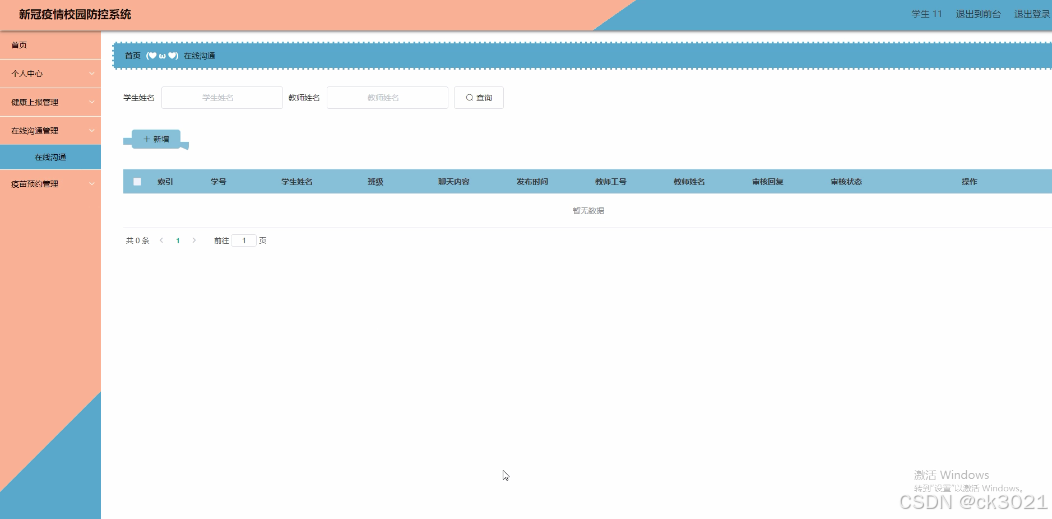Click the 操作 column header
The height and width of the screenshot is (519, 1052).
click(969, 182)
